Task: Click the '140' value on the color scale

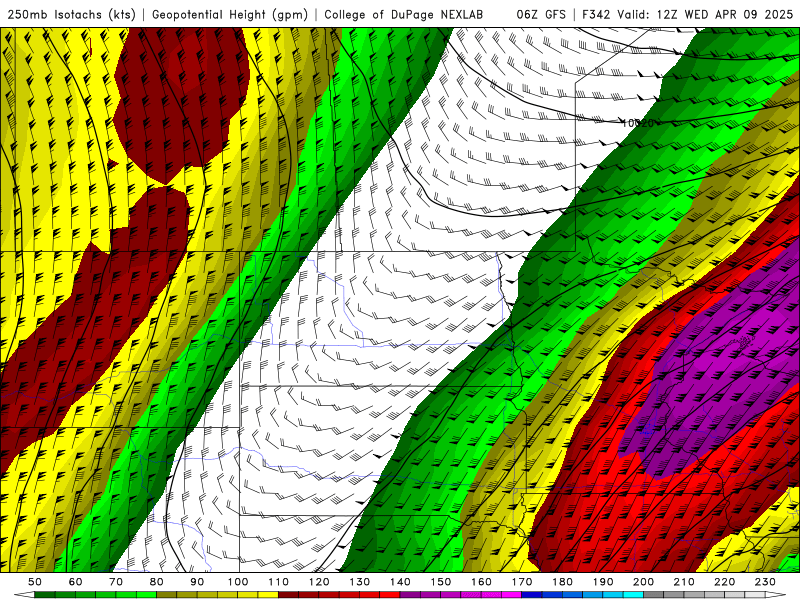Action: [x=400, y=582]
